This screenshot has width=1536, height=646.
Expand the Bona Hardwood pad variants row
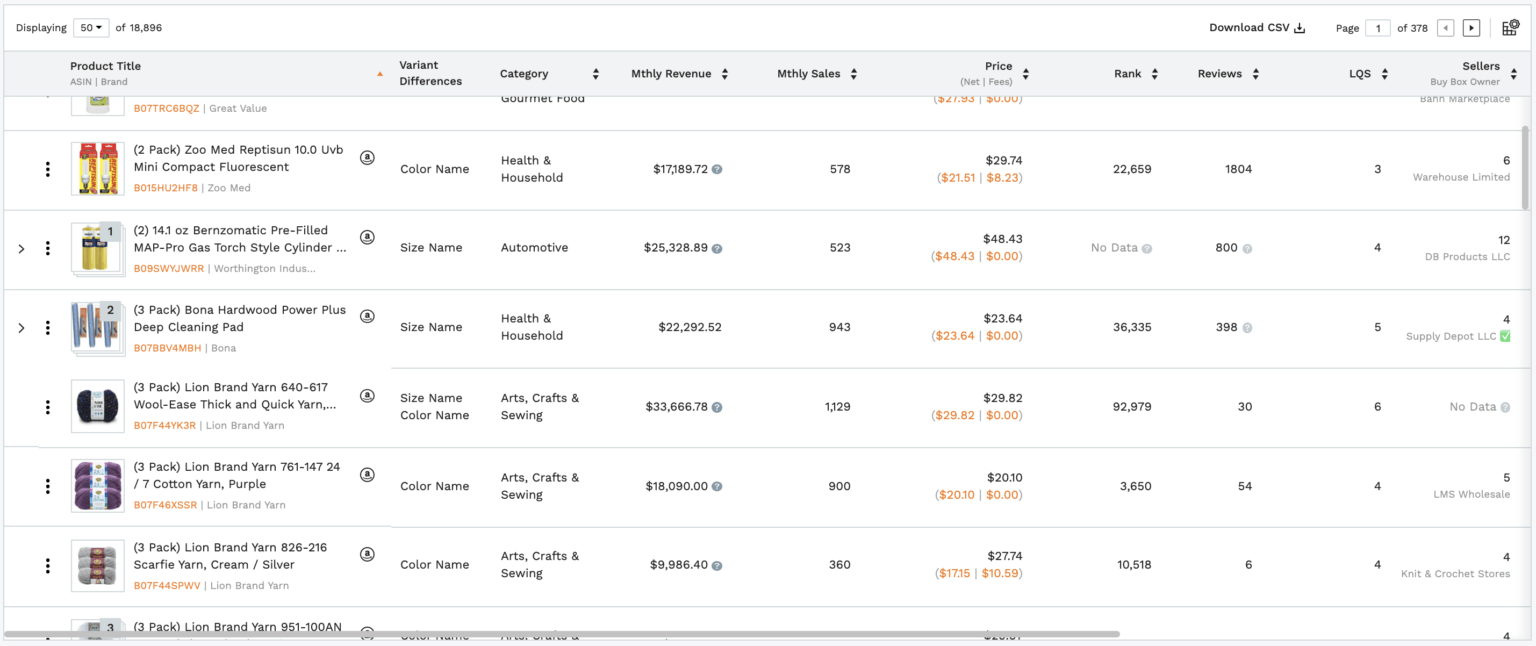[x=21, y=328]
